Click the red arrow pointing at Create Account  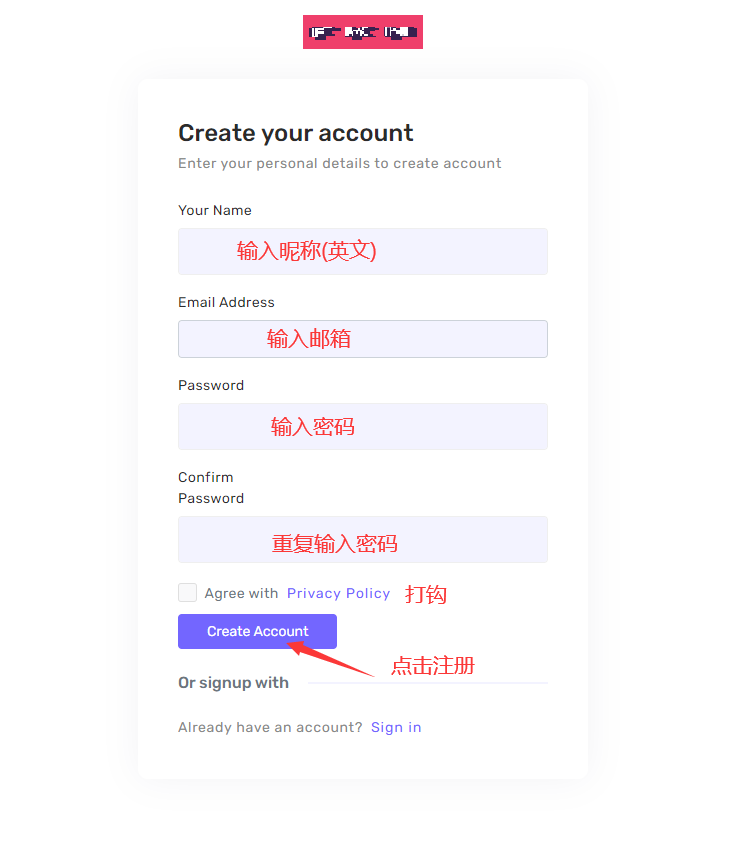point(330,659)
